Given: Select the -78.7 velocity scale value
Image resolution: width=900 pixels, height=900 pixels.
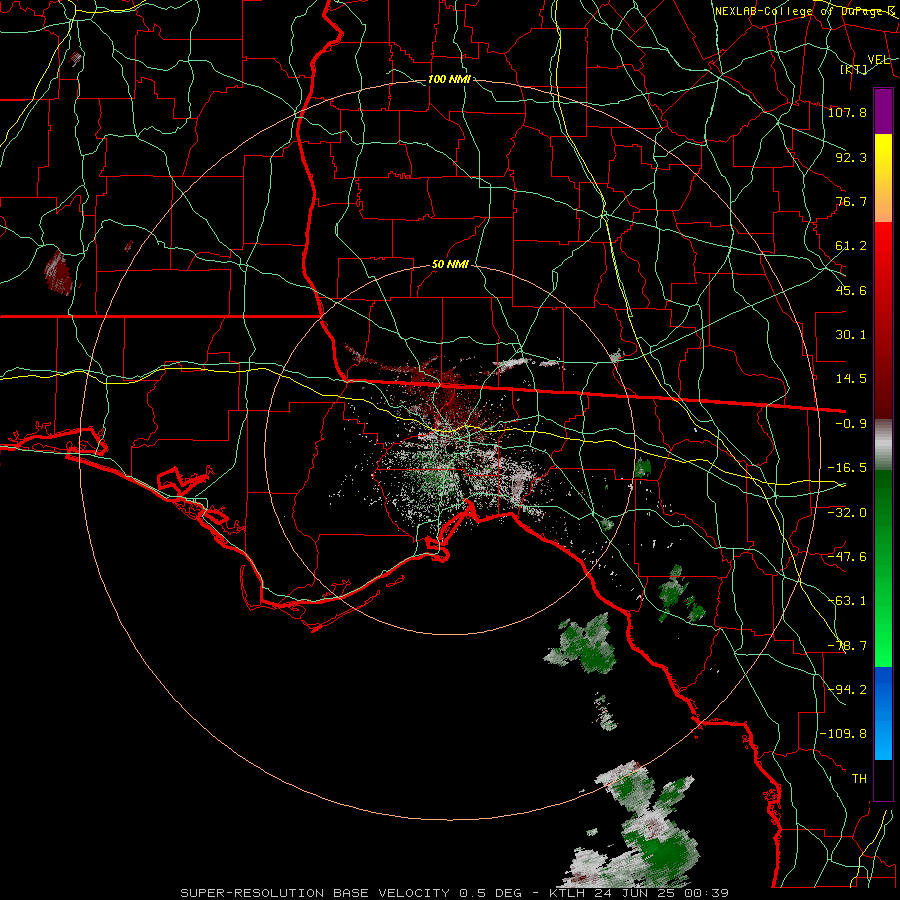Looking at the screenshot, I should 847,646.
